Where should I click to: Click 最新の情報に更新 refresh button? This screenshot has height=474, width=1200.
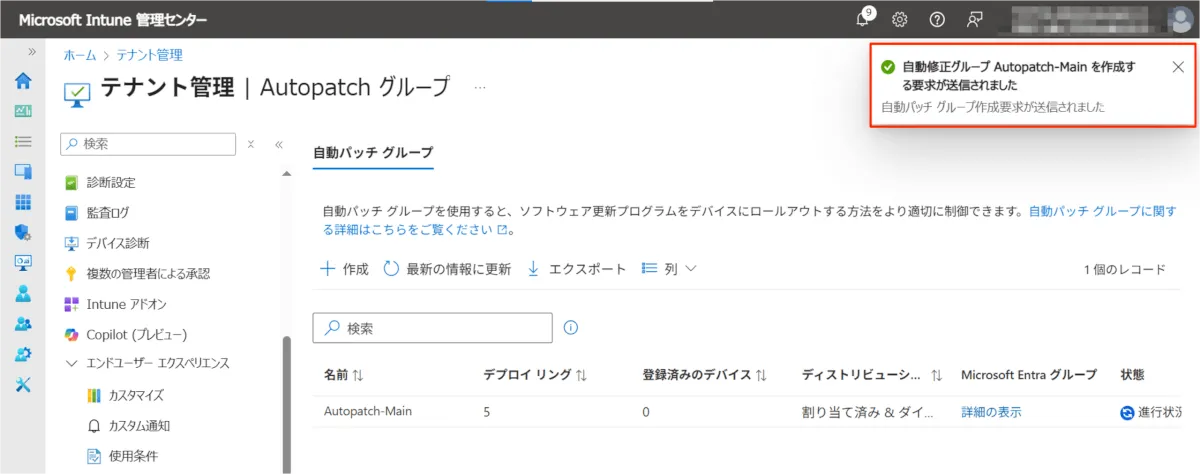click(447, 269)
